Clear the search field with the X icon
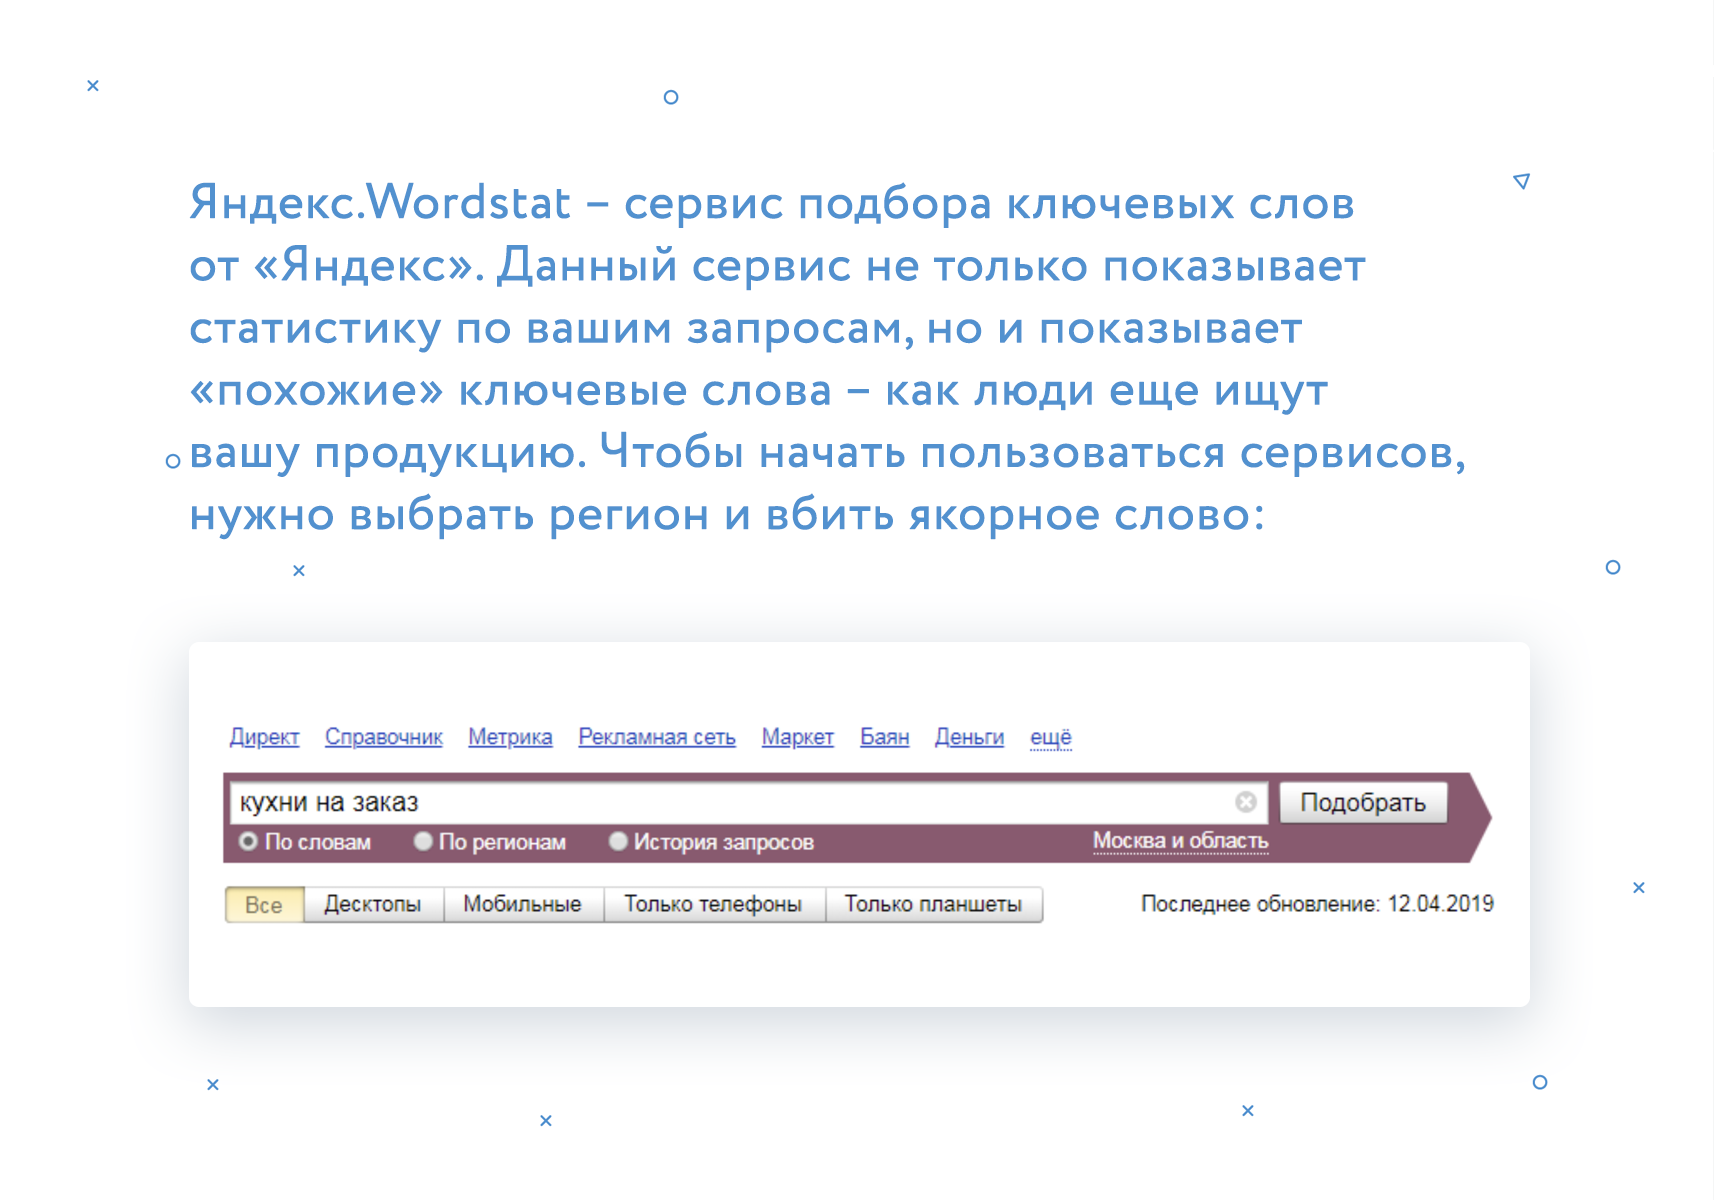1714x1200 pixels. tap(1245, 802)
